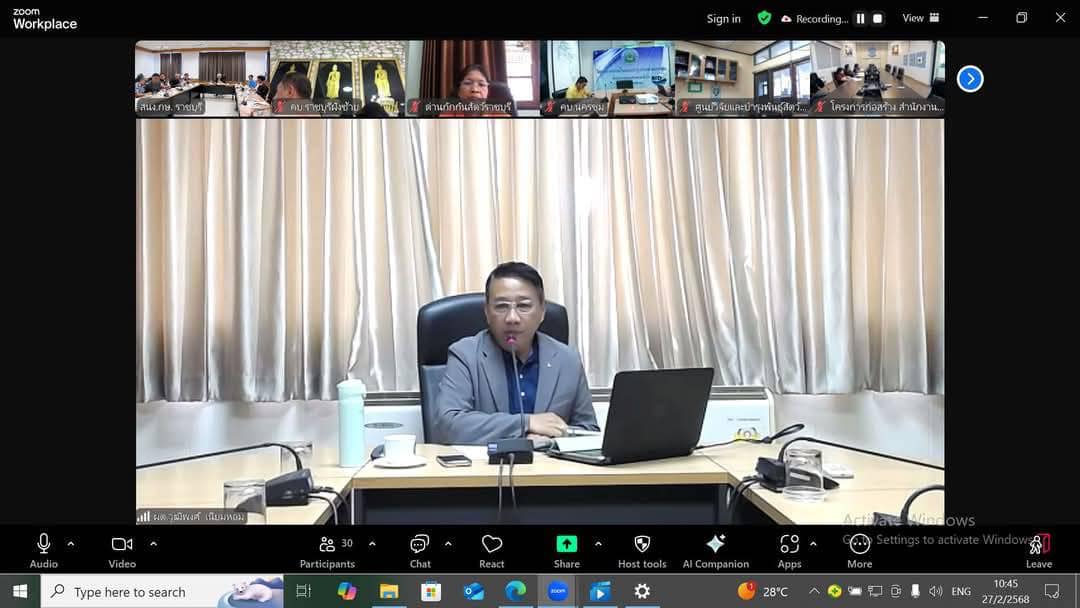Mute the microphone with the Audio button
The image size is (1080, 608).
pos(43,551)
